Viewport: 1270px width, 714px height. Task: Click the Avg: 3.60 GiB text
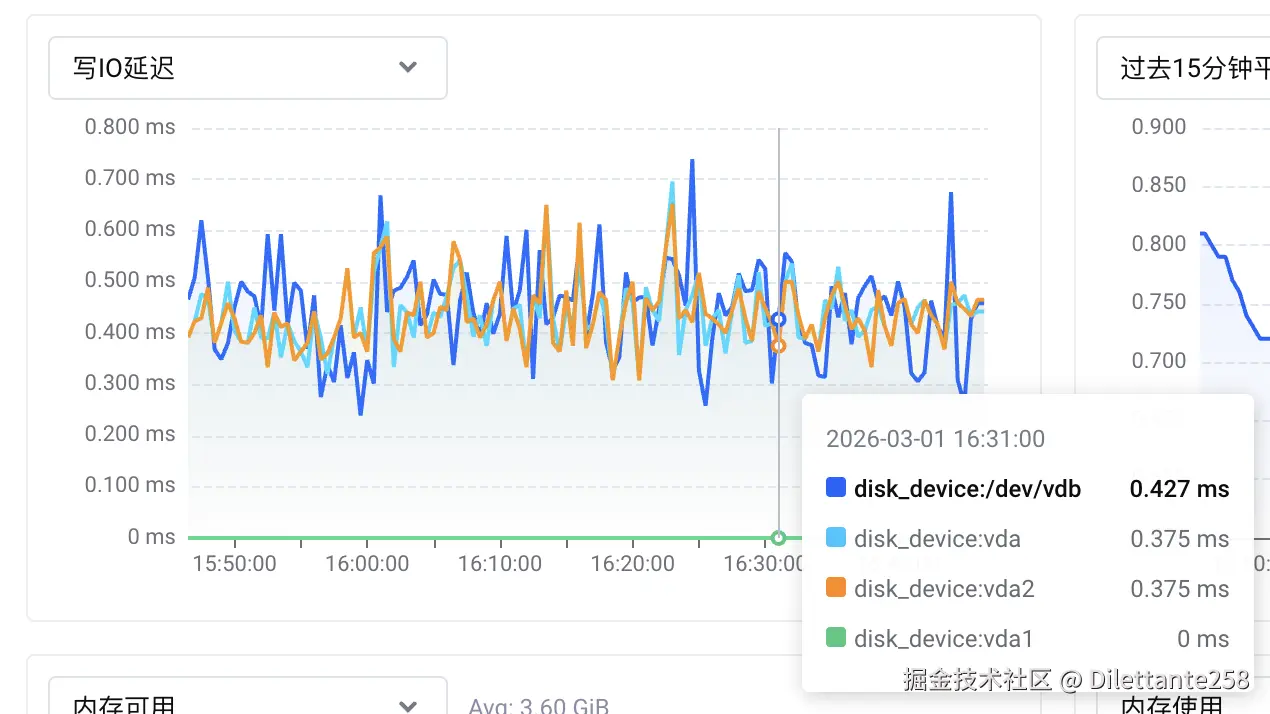[x=538, y=706]
